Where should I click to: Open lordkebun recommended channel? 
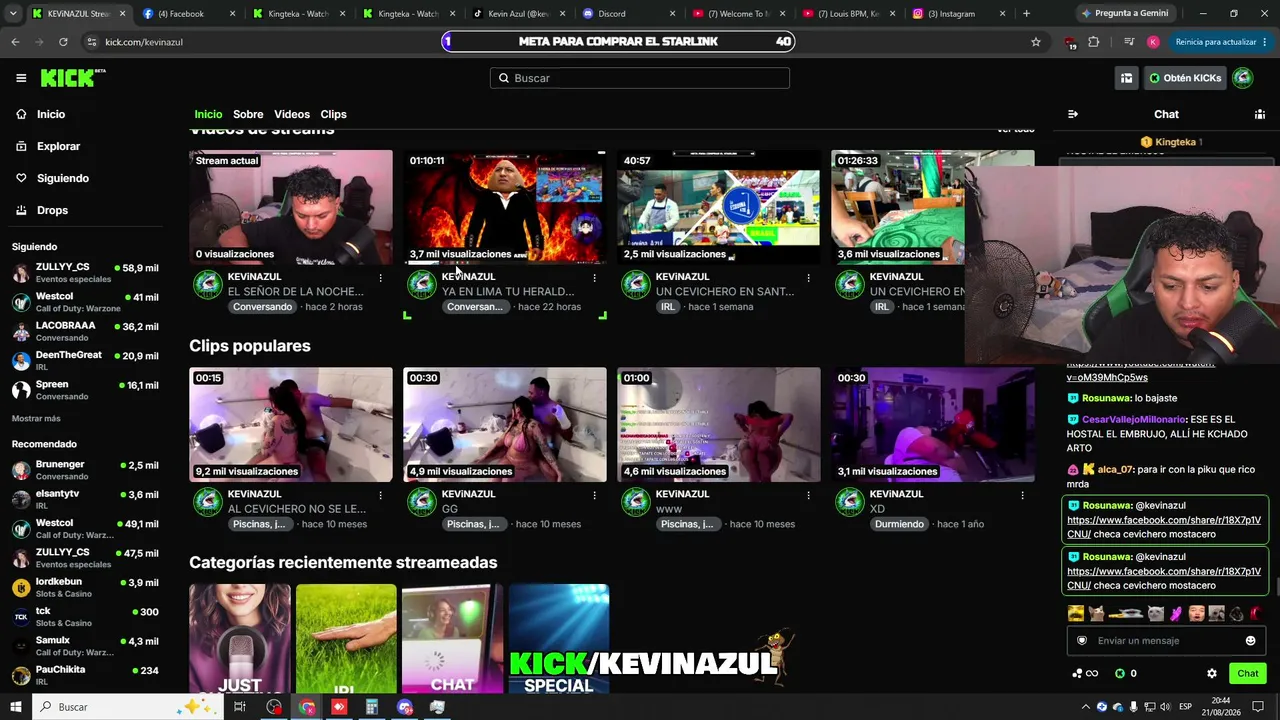[86, 587]
